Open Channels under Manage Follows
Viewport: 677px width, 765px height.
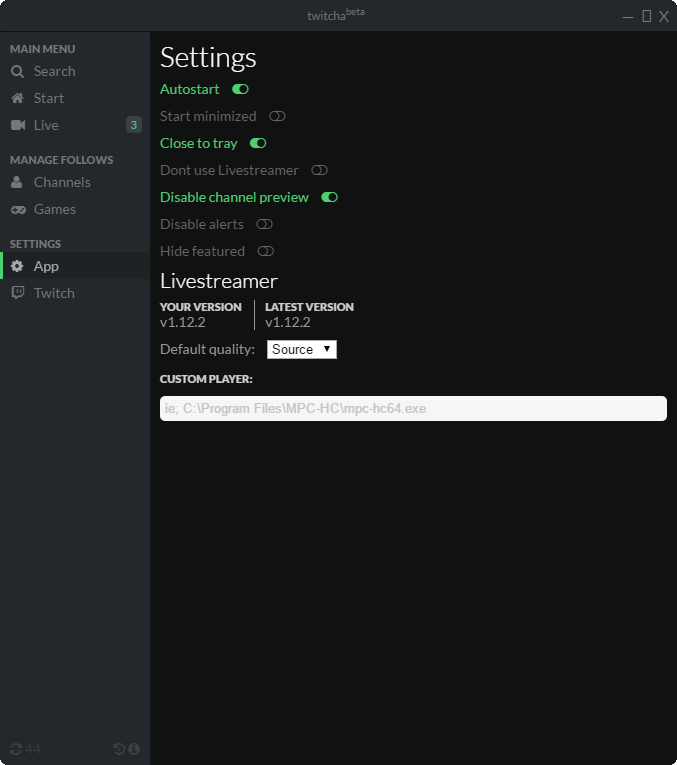click(x=75, y=182)
